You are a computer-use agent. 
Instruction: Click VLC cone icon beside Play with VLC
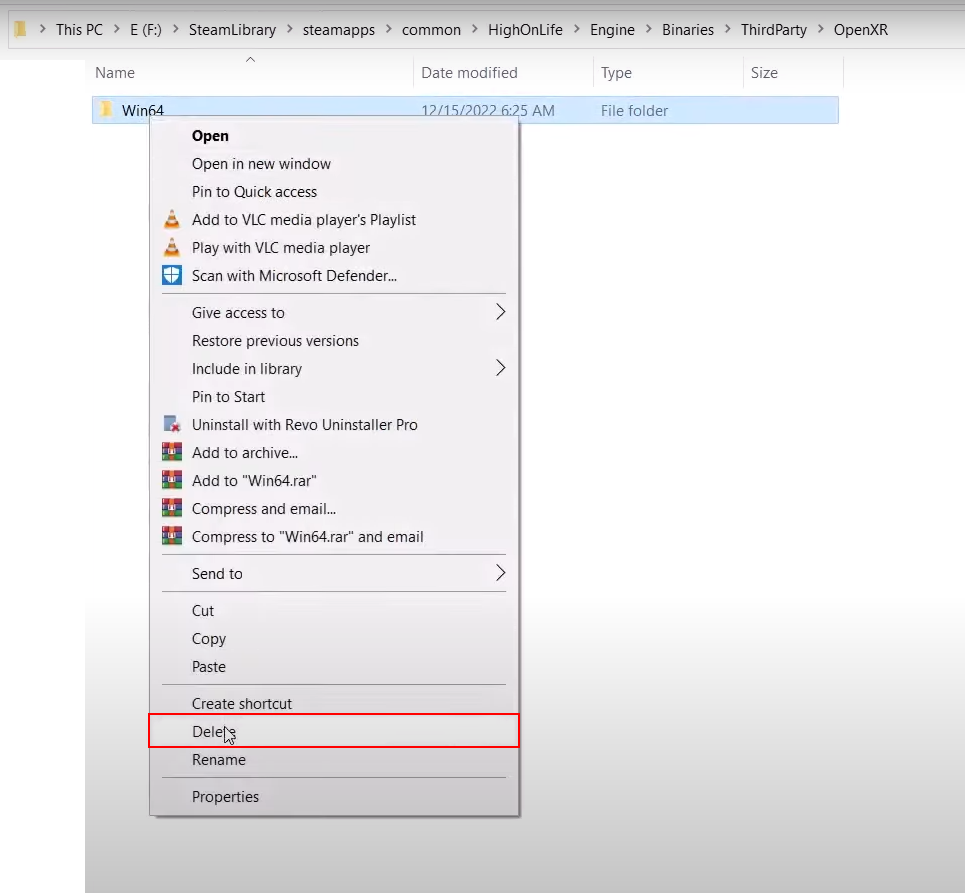pos(172,248)
